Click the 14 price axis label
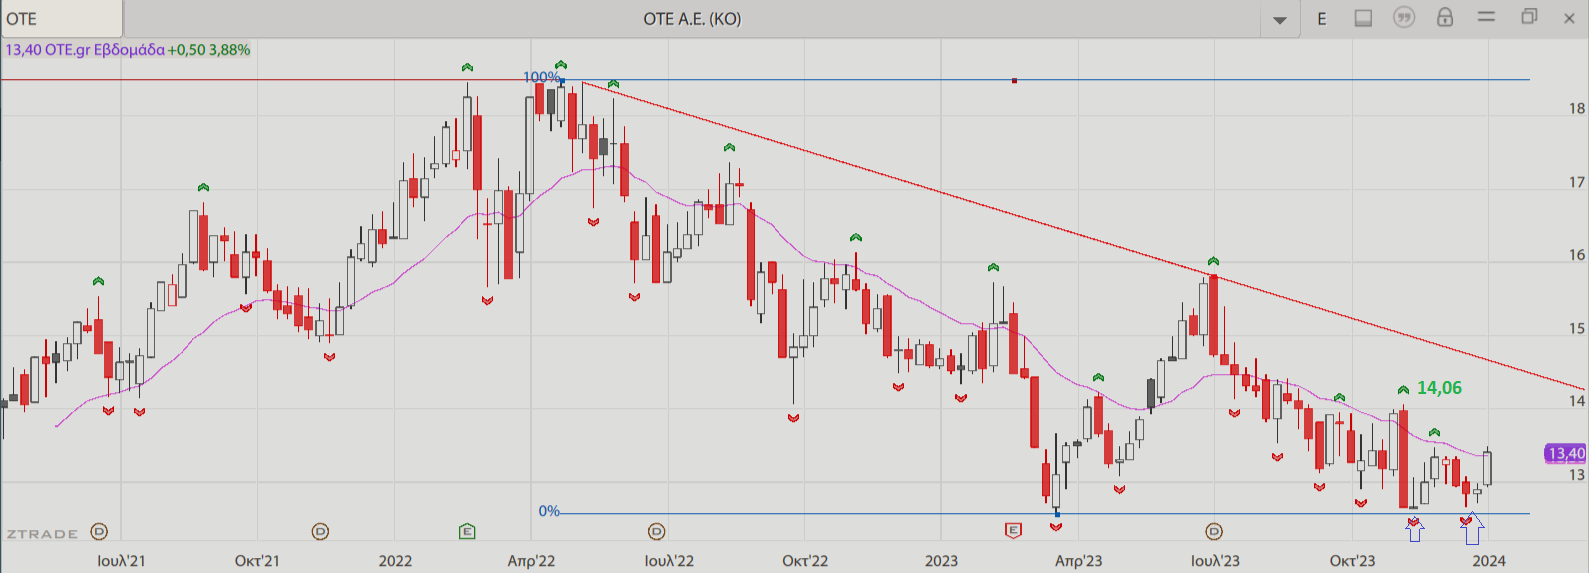Viewport: 1589px width, 573px height. [x=1576, y=401]
